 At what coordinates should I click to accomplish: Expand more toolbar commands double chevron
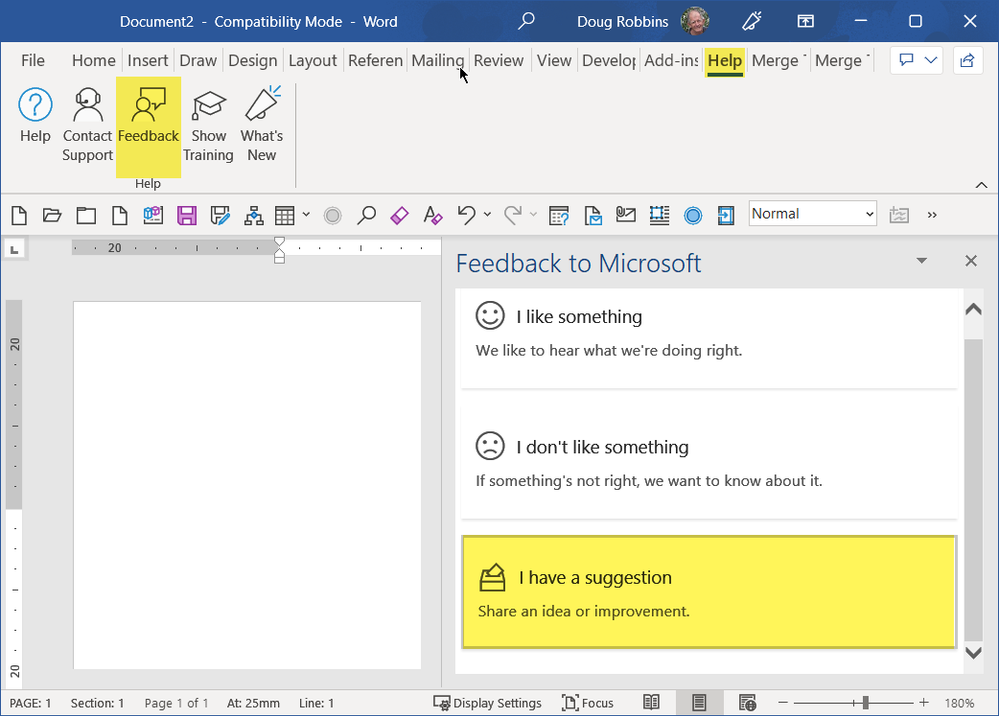[932, 215]
